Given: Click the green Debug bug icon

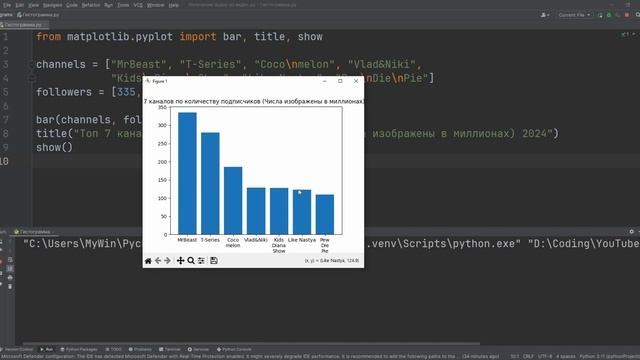Looking at the screenshot, I should click(x=609, y=15).
